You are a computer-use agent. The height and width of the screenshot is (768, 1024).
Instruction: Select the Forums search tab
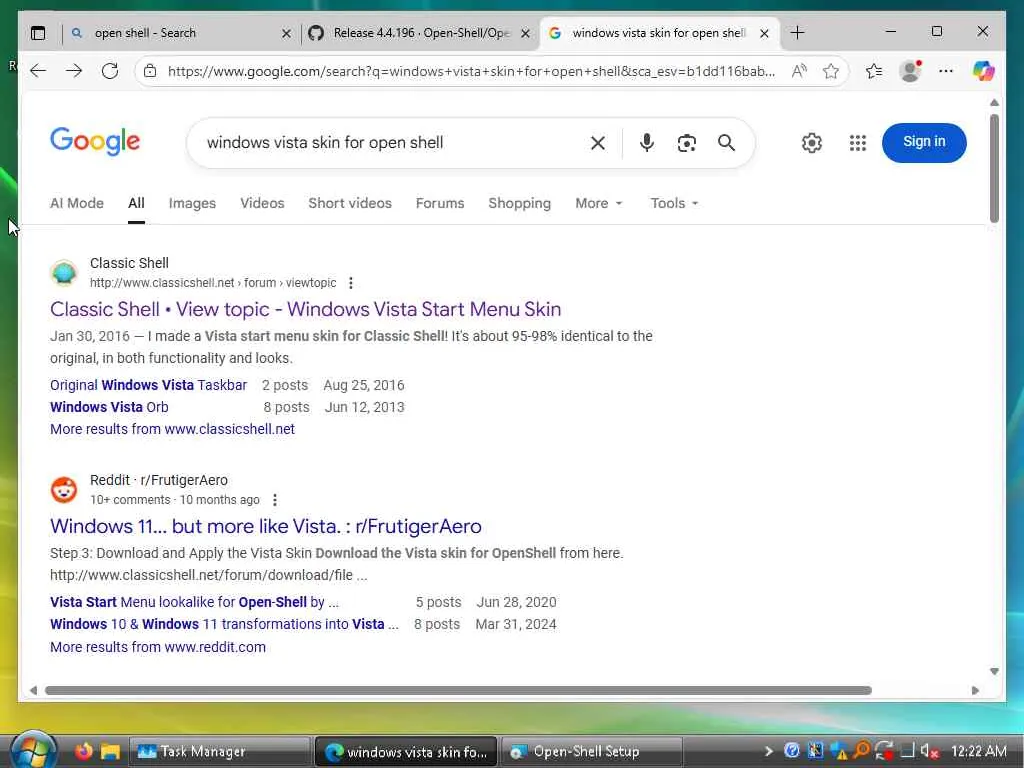click(440, 203)
